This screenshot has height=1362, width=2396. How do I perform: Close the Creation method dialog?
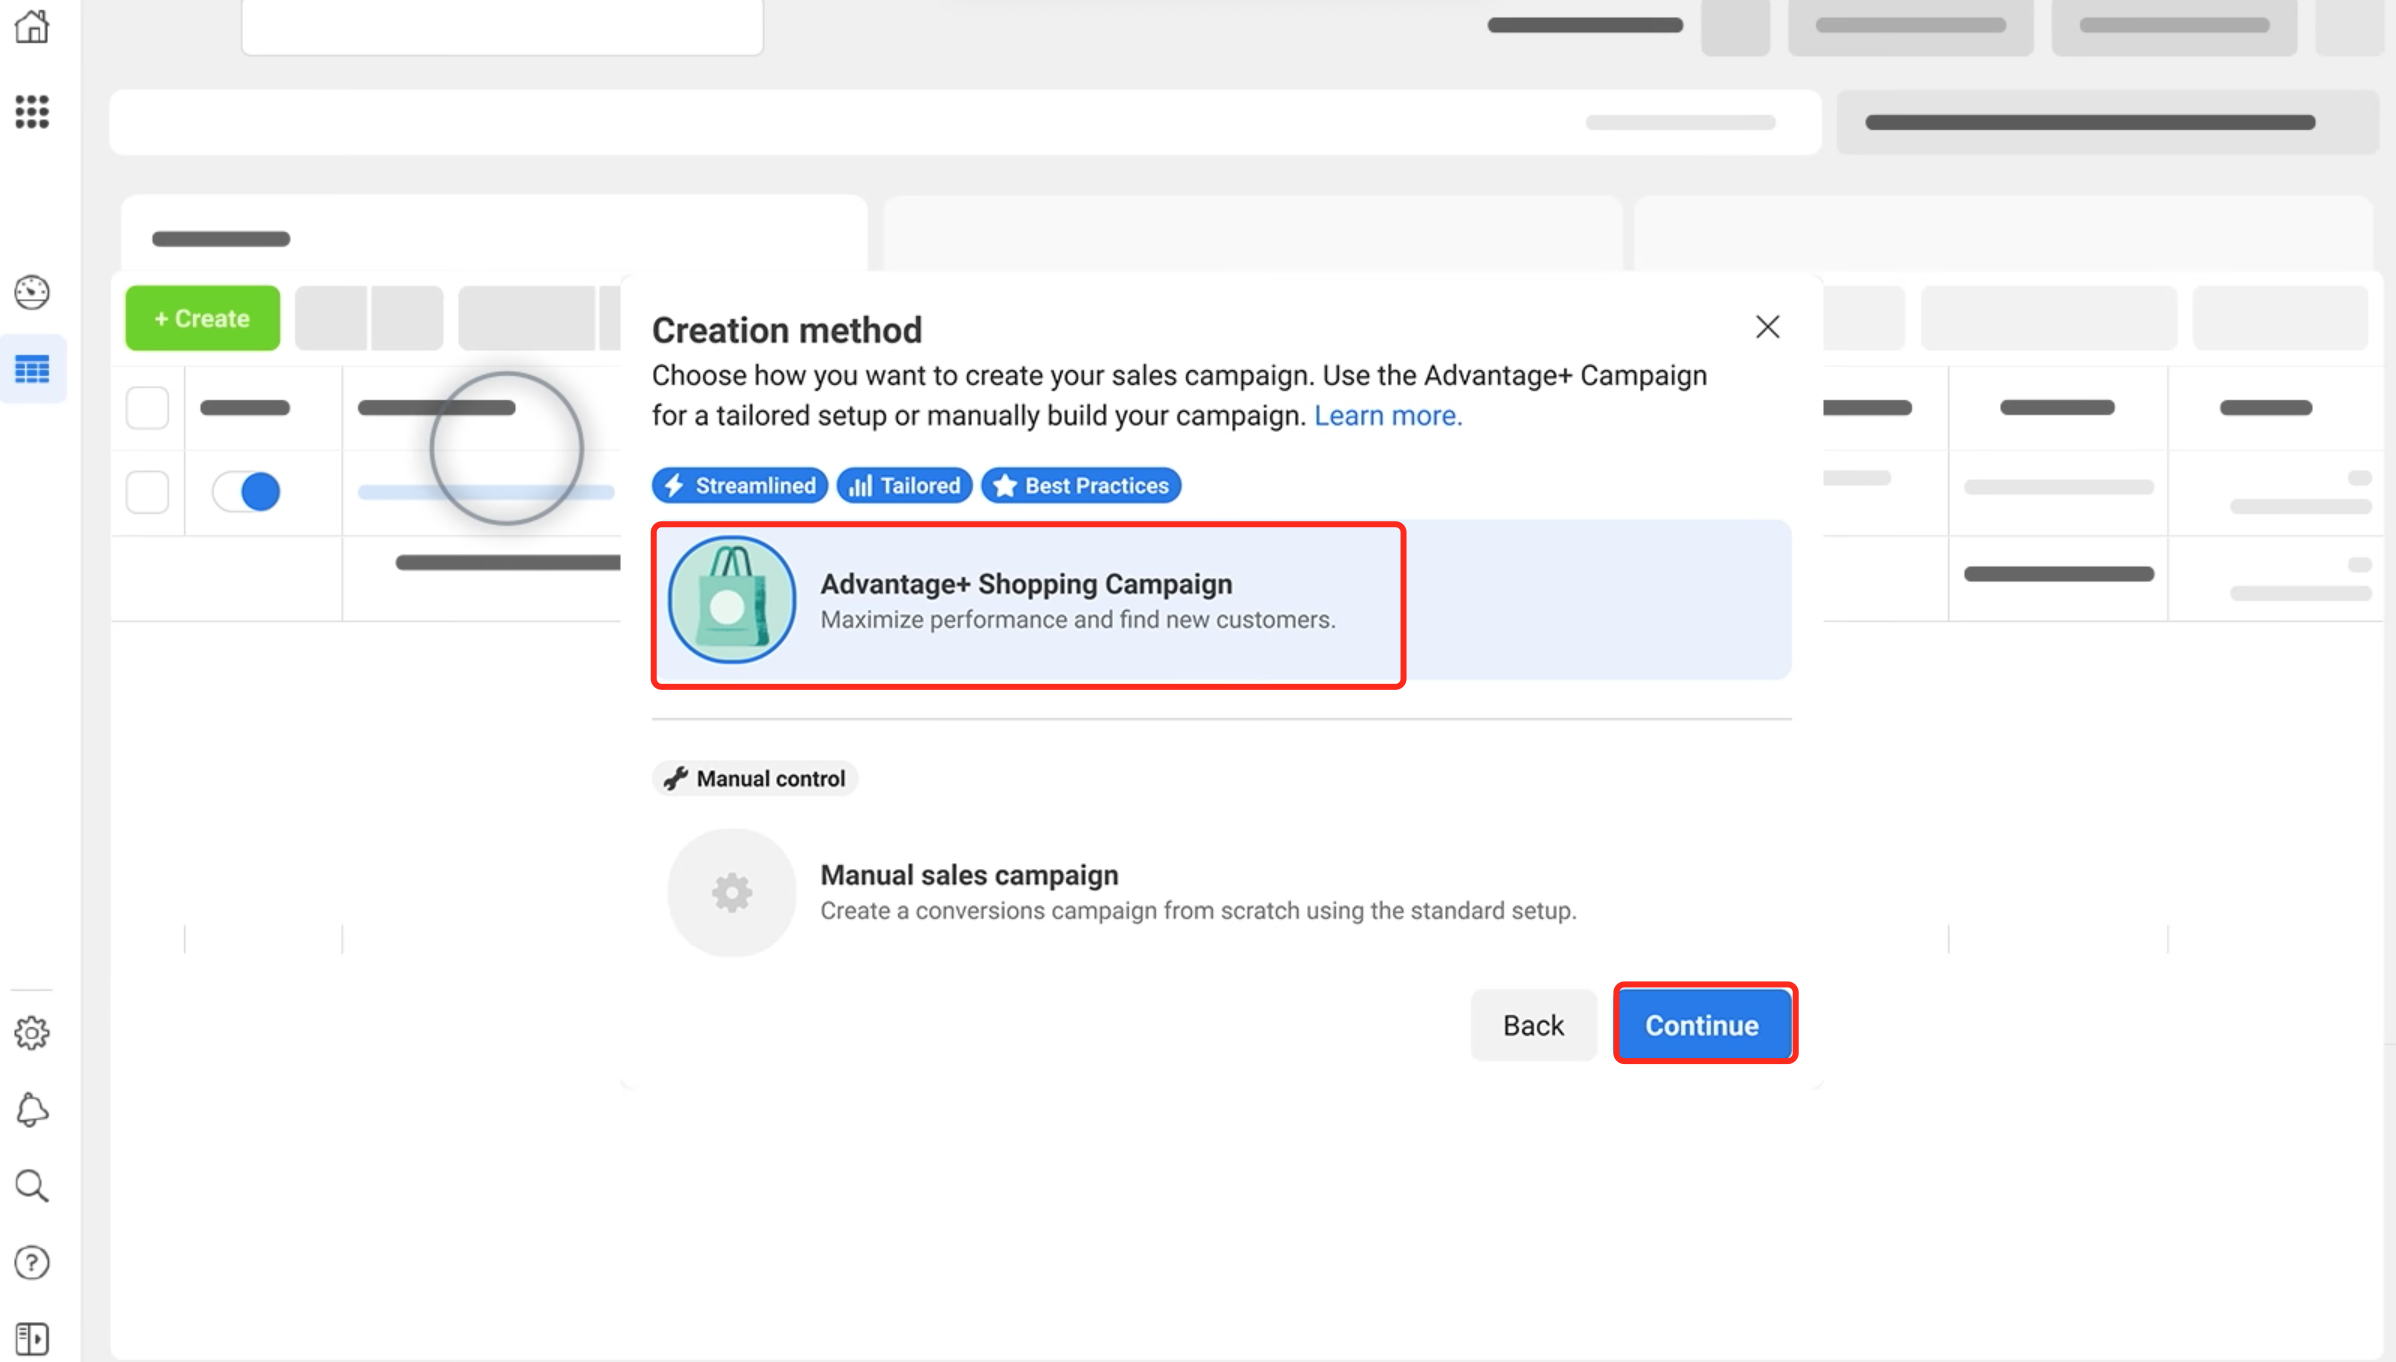(1767, 327)
